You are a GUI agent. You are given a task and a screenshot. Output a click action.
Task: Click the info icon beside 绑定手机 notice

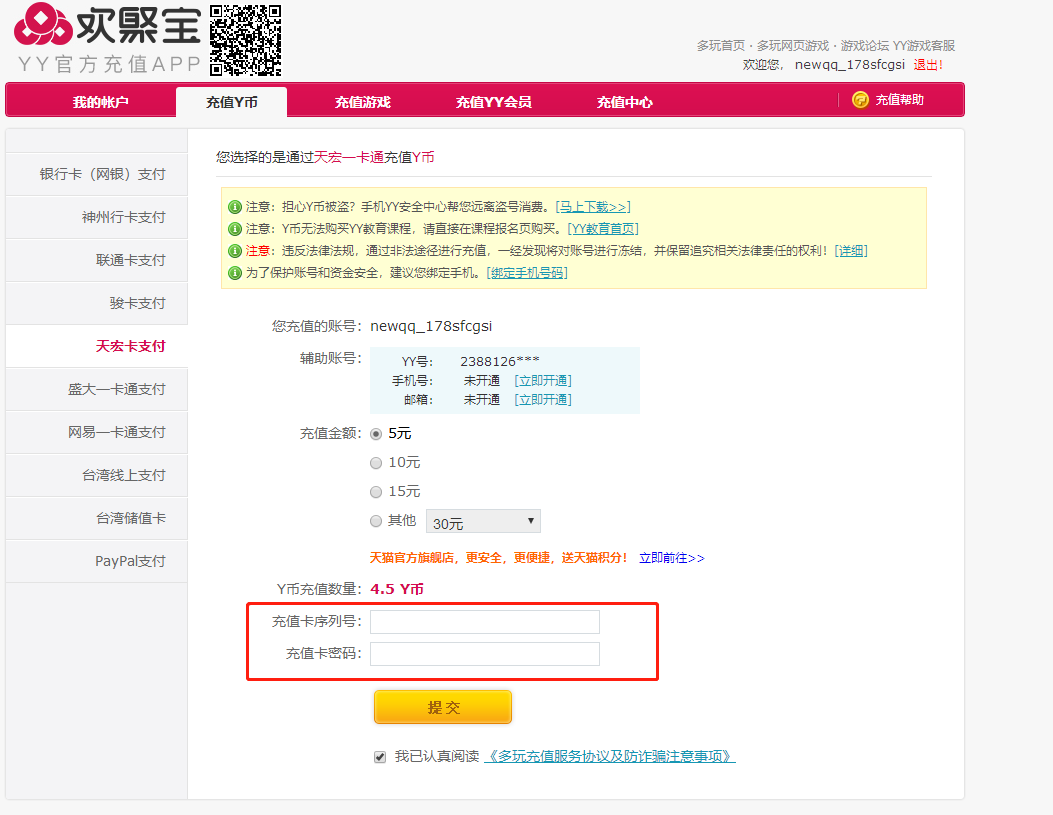pos(235,273)
